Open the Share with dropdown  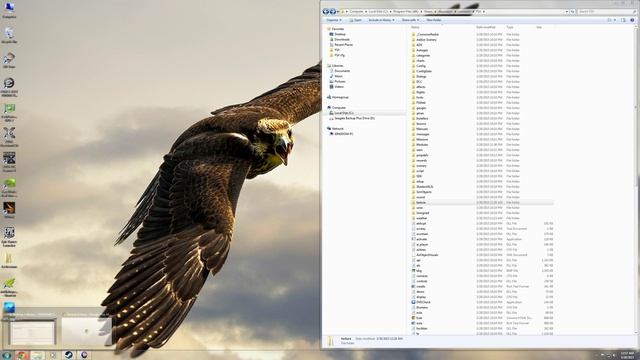[x=410, y=20]
